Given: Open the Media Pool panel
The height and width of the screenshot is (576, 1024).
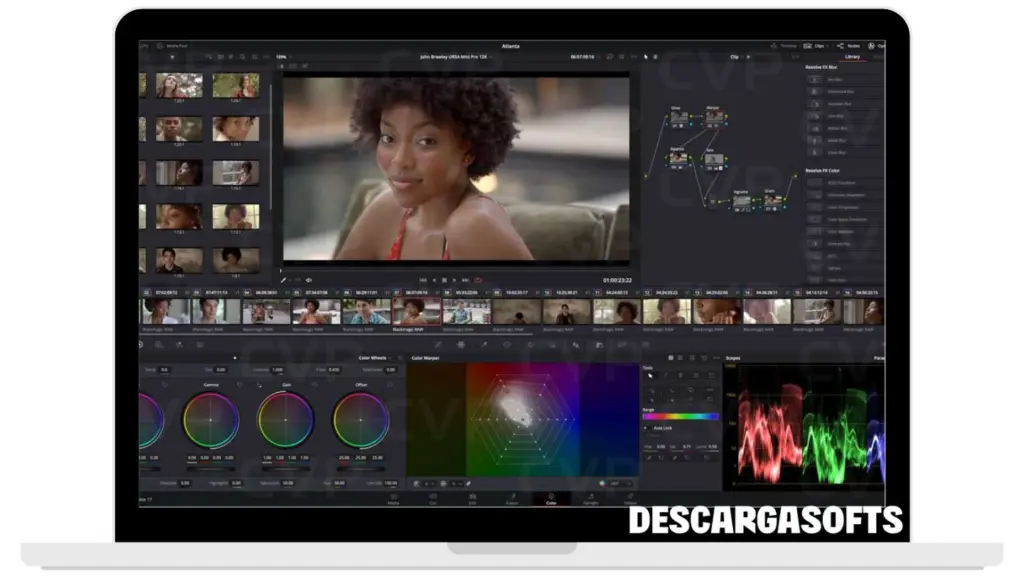Looking at the screenshot, I should pyautogui.click(x=172, y=46).
